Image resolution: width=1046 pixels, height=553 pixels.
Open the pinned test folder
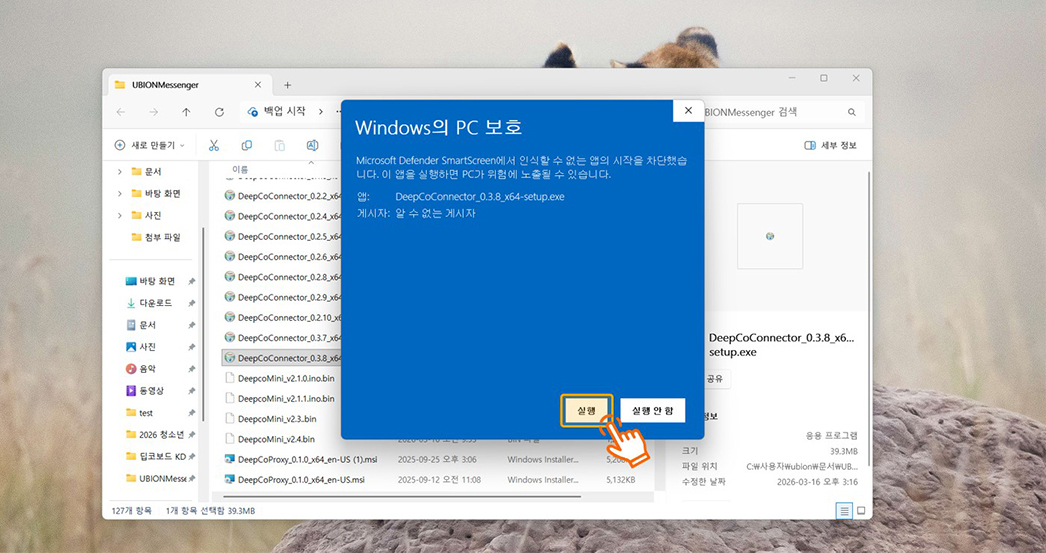point(139,413)
